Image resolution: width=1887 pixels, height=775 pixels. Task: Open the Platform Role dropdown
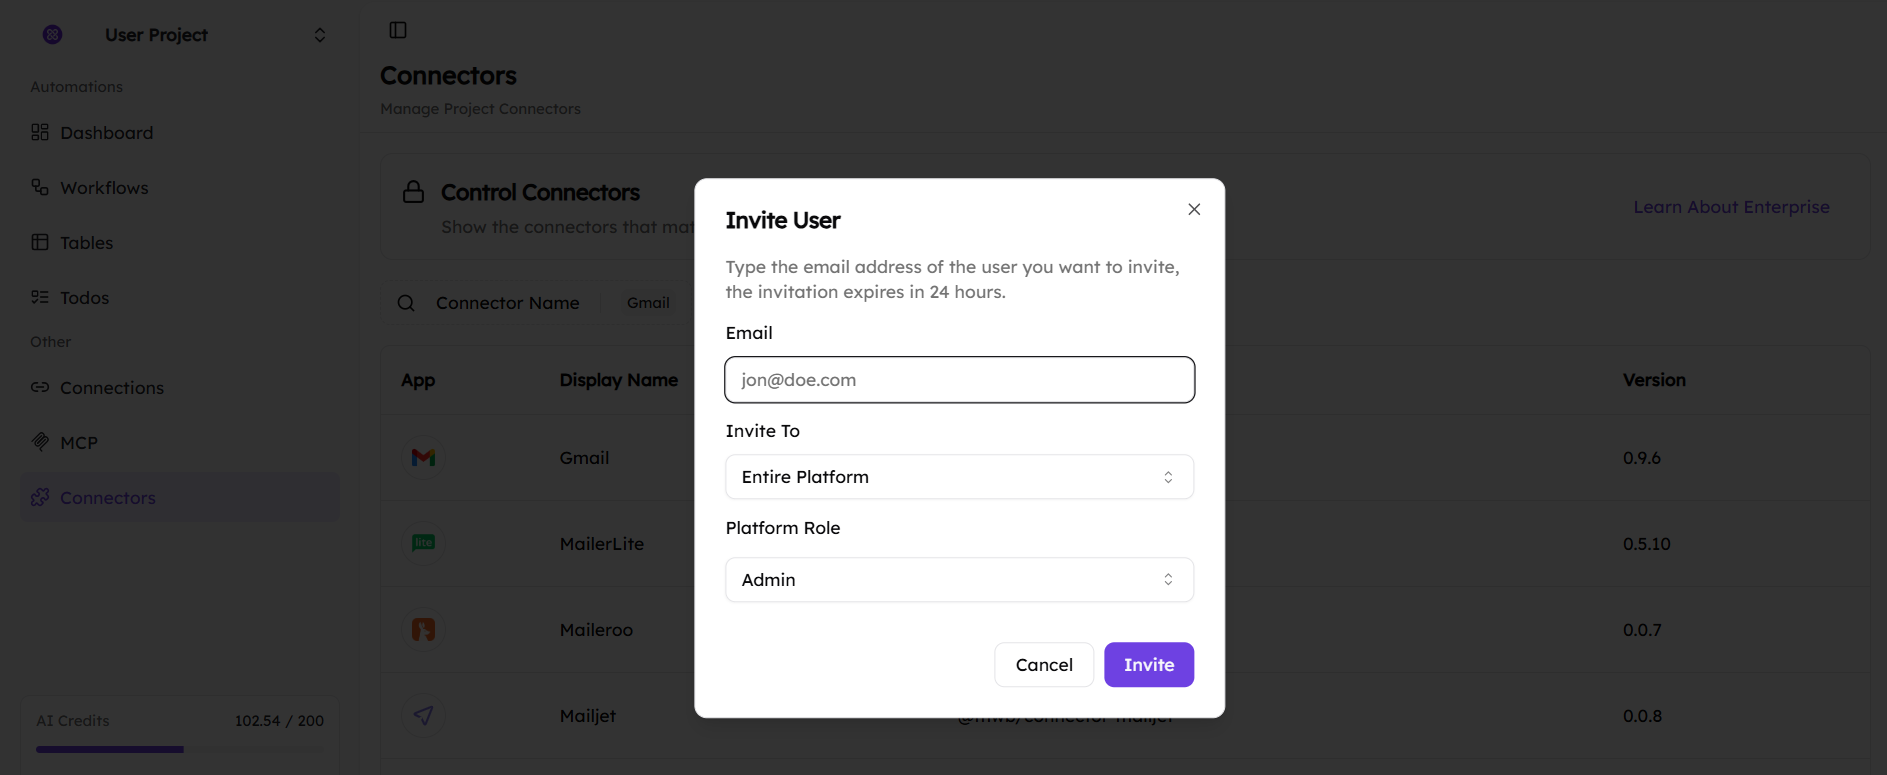click(959, 580)
